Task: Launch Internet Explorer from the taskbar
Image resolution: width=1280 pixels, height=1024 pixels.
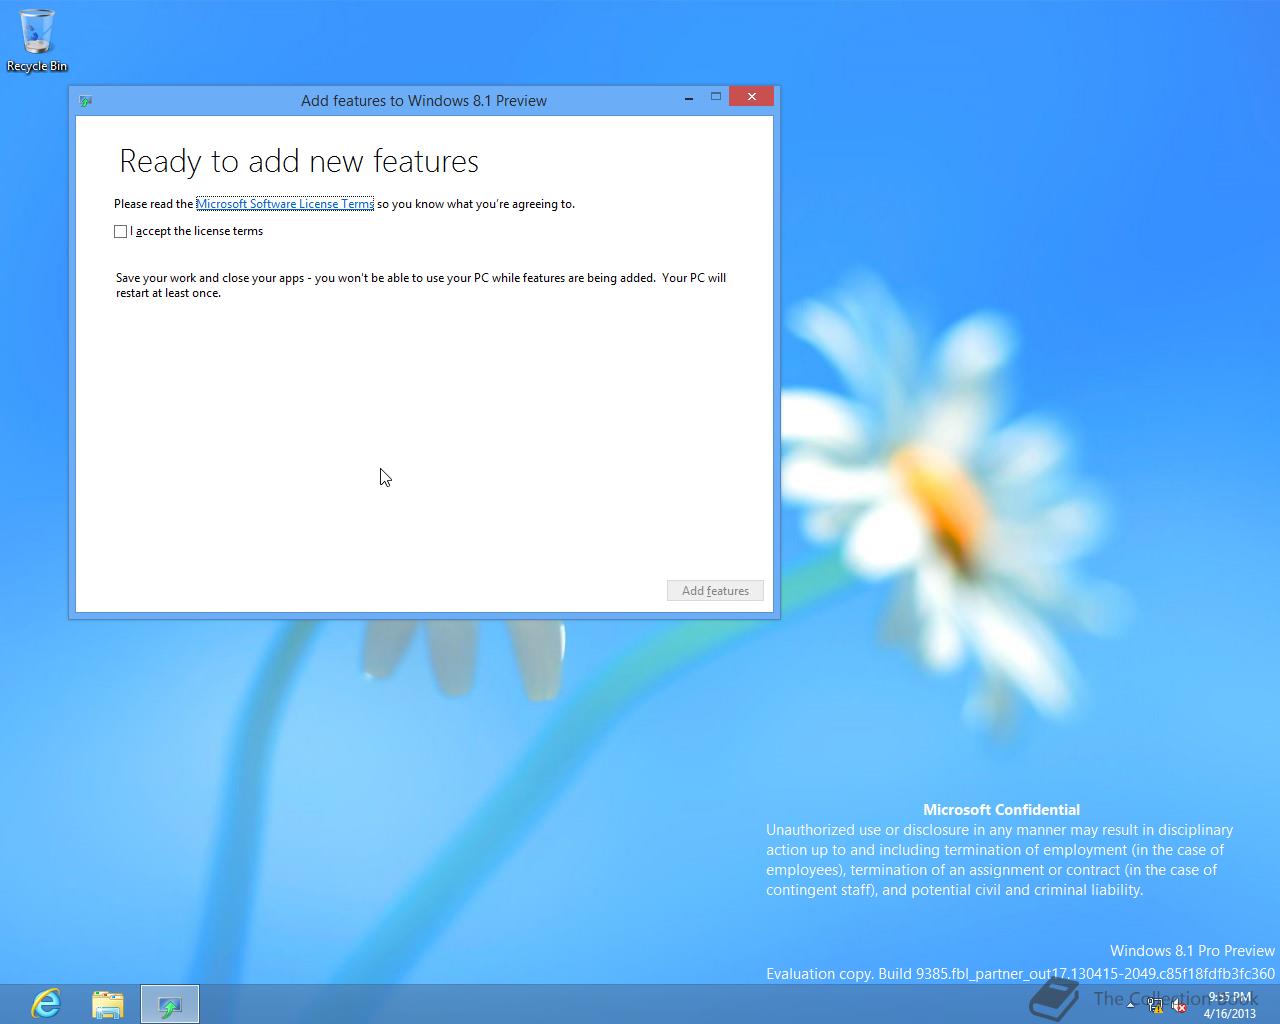Action: coord(46,1004)
